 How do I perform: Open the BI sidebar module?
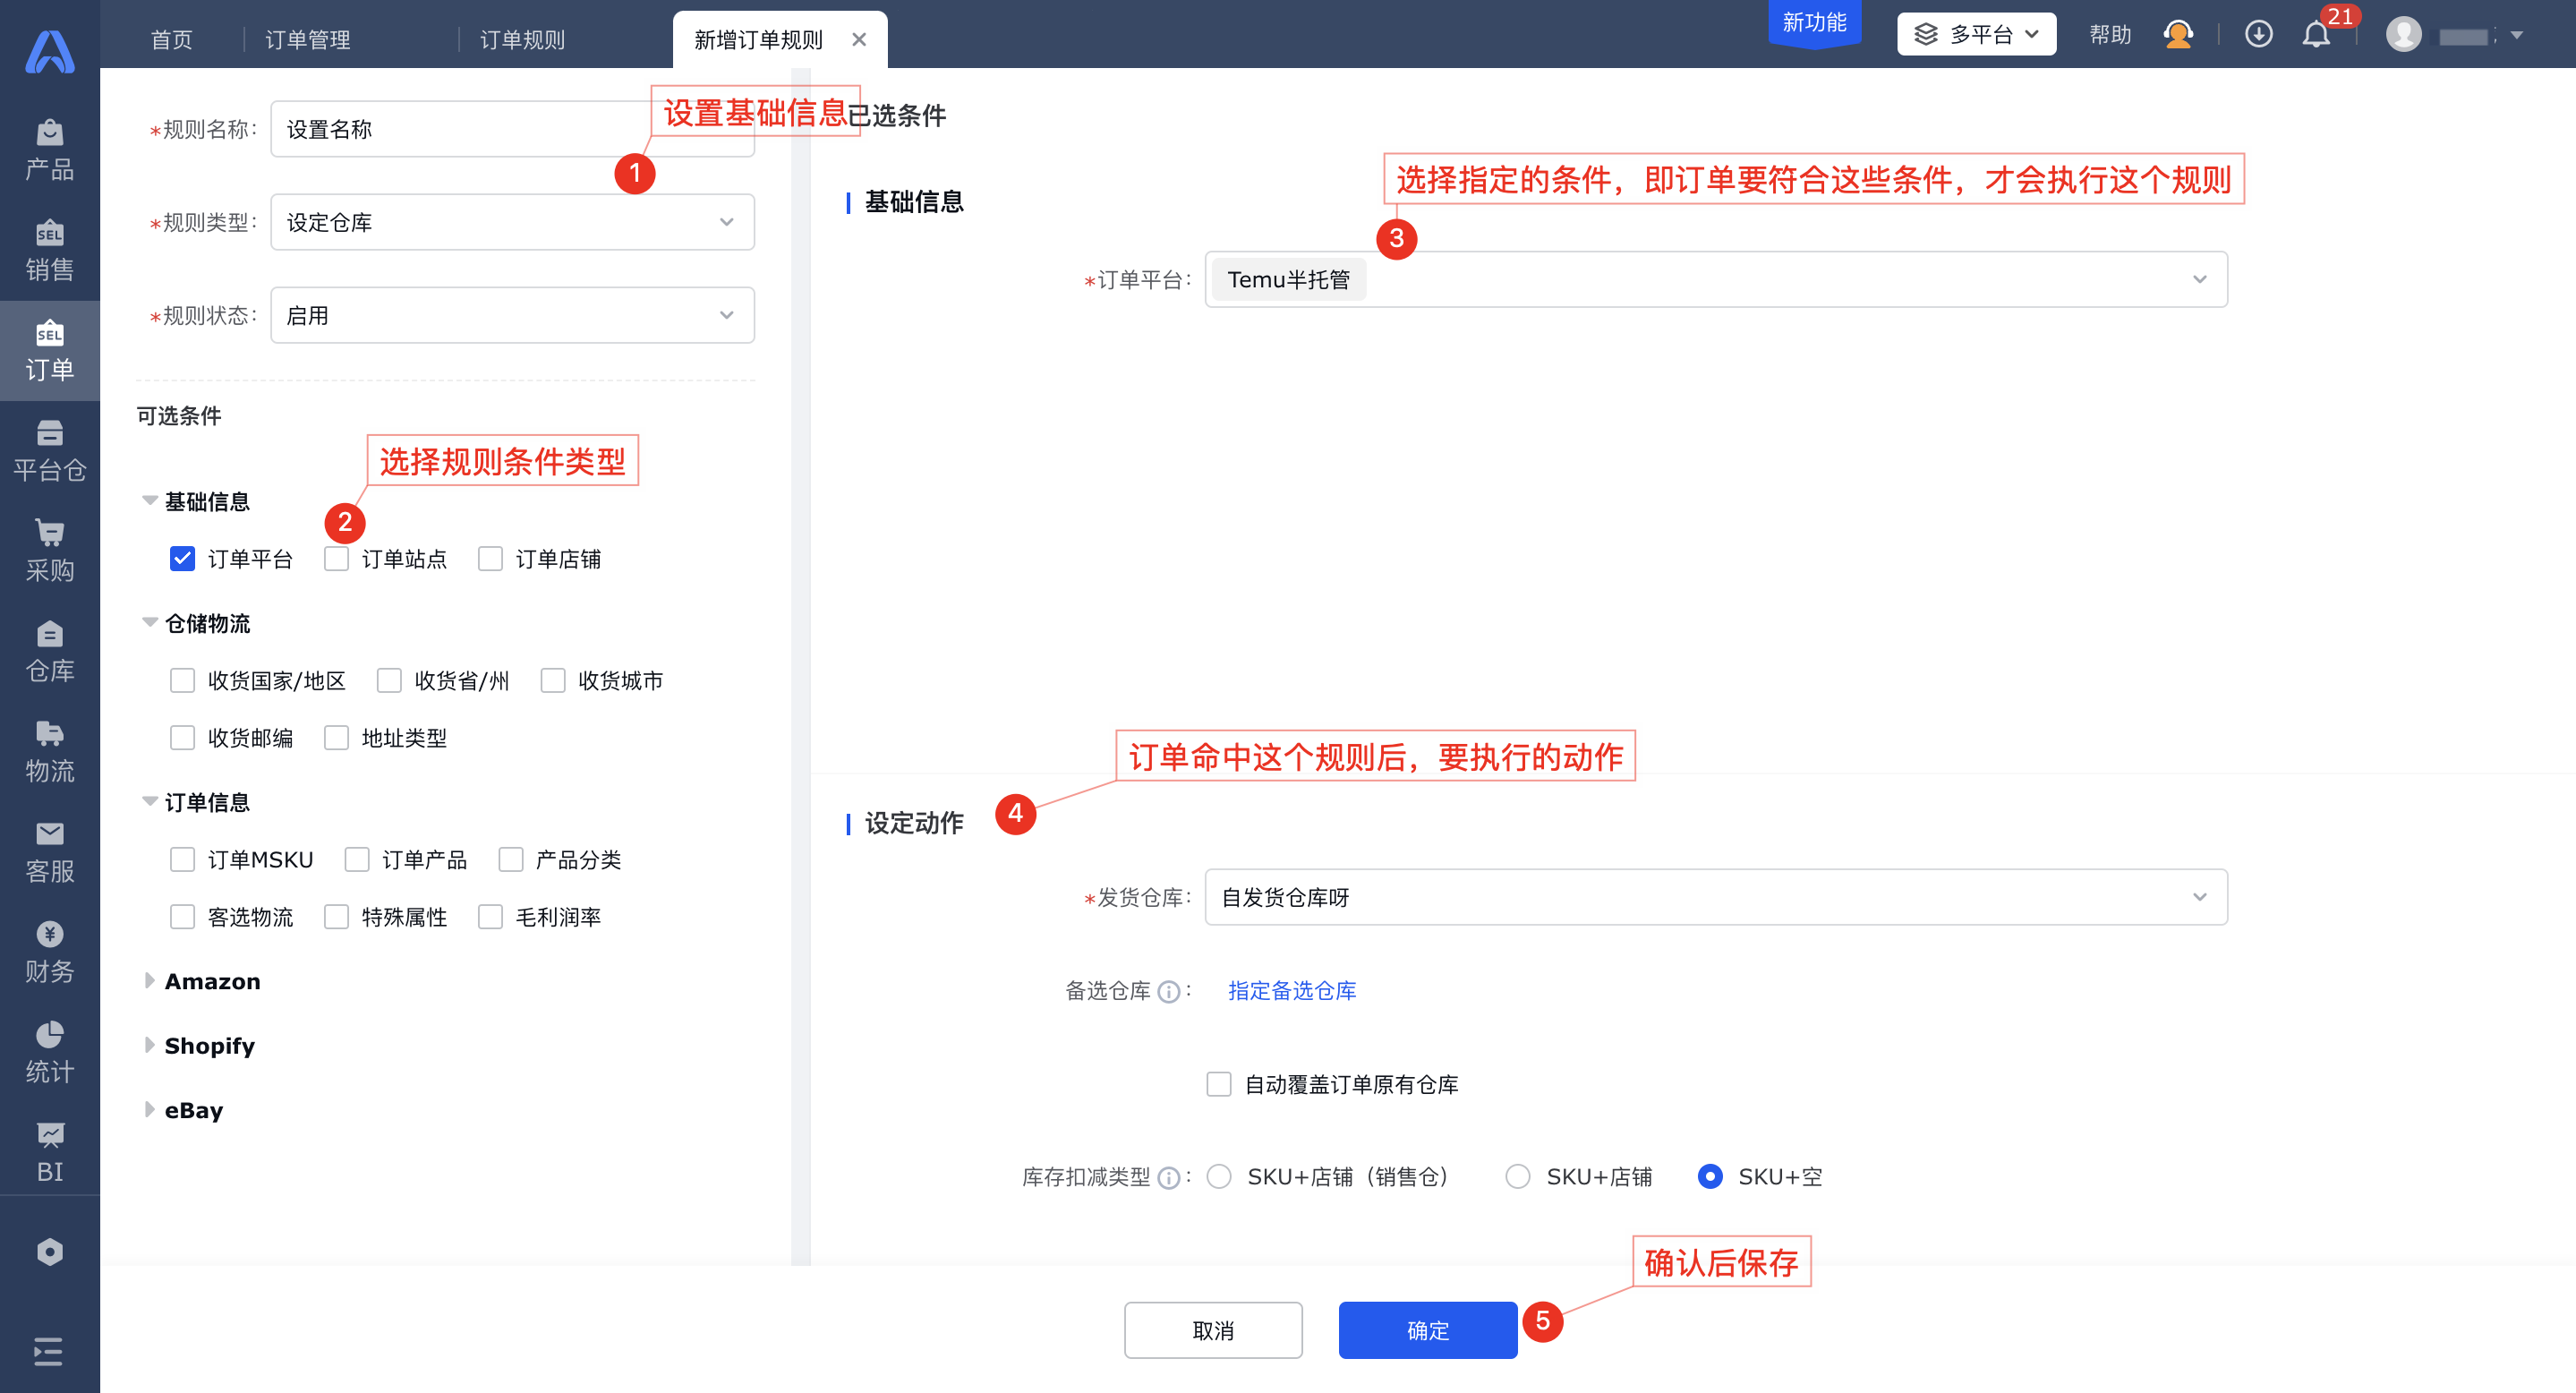[49, 1153]
